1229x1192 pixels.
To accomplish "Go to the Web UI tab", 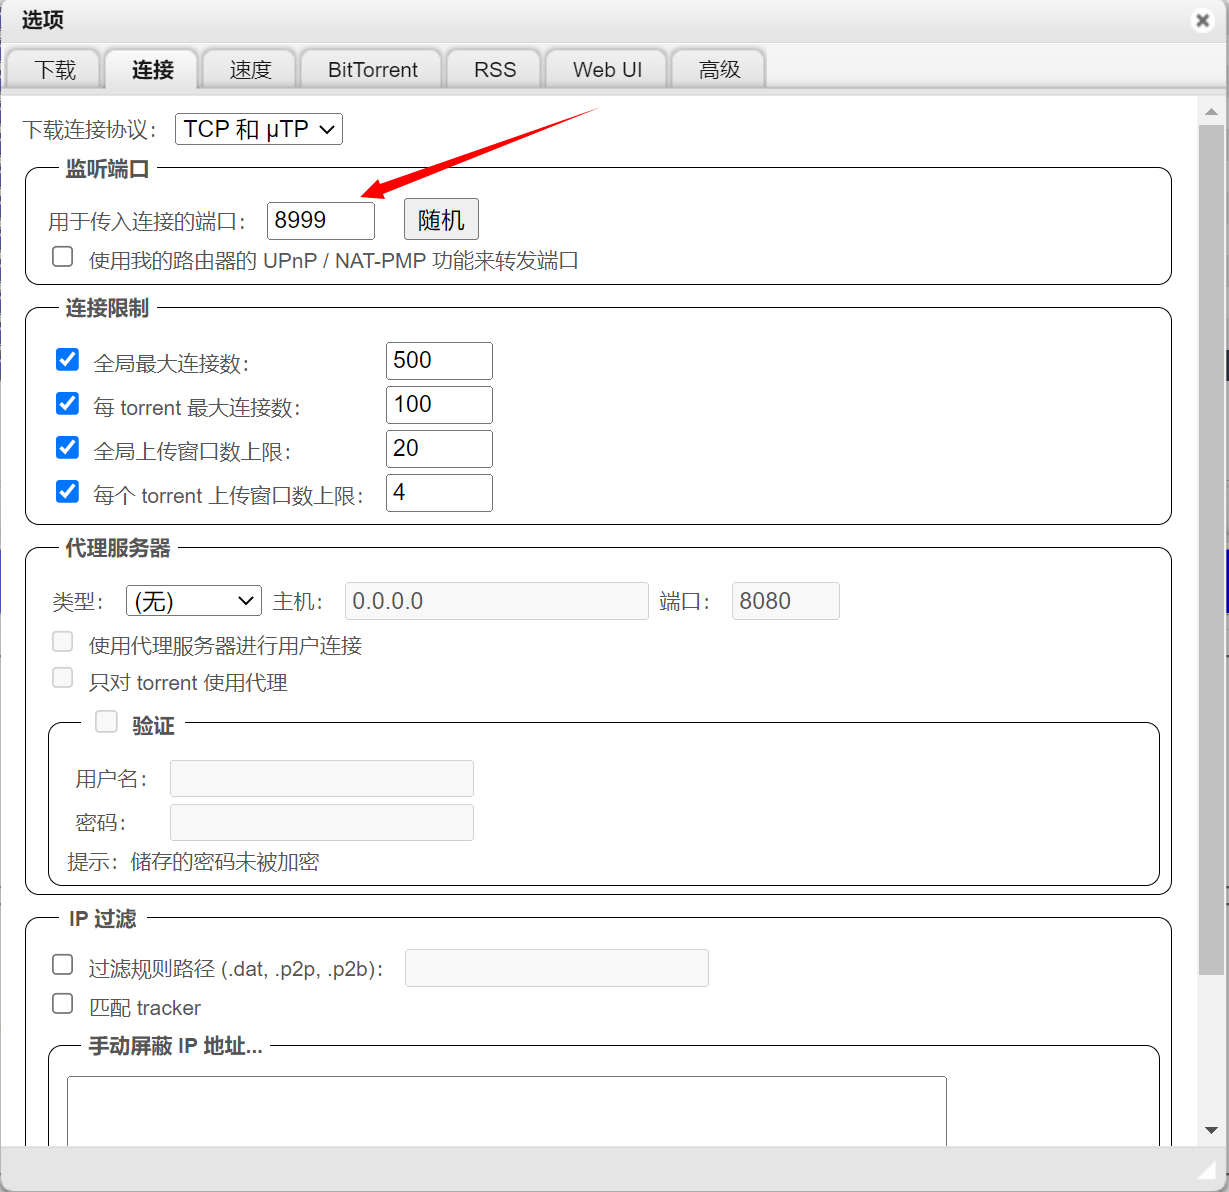I will point(607,70).
